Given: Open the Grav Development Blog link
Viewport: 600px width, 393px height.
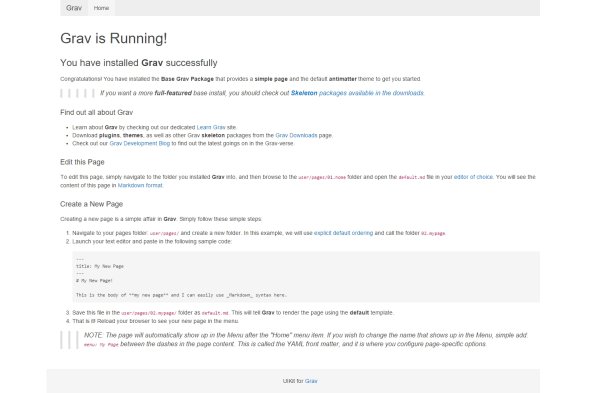Looking at the screenshot, I should point(140,144).
